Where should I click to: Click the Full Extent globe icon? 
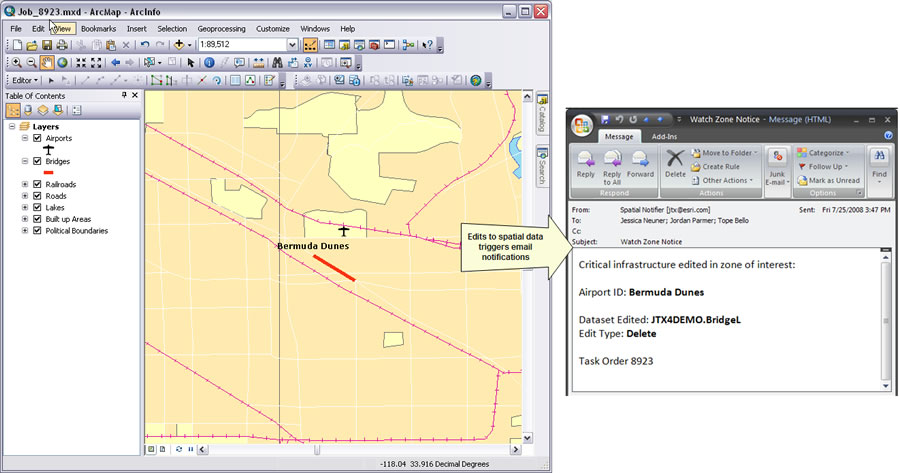click(62, 62)
